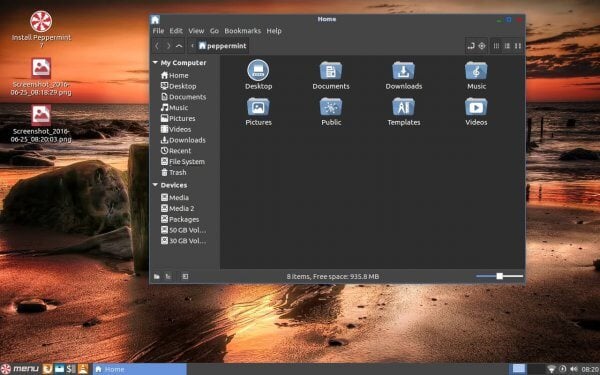Go forward with the right arrow button
The image size is (600, 375).
168,46
